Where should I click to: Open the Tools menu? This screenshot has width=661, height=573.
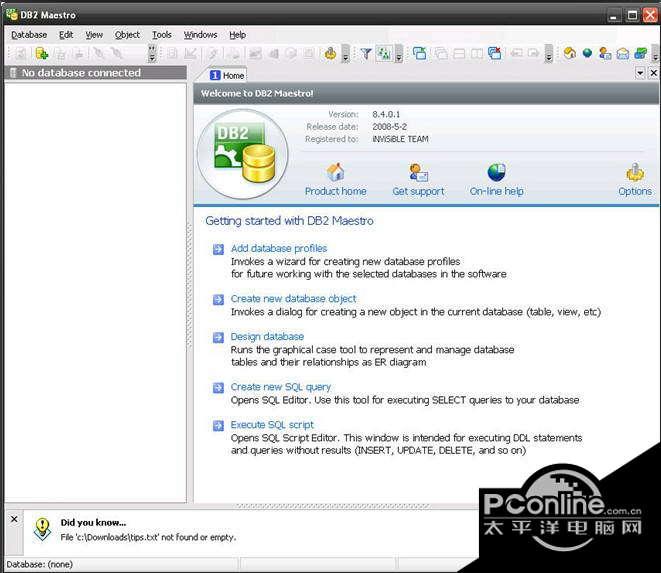coord(162,35)
